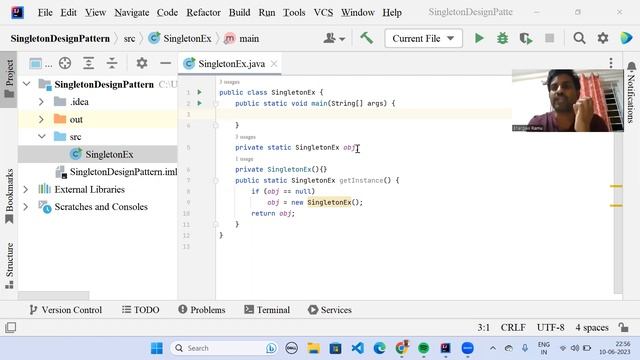
Task: Toggle the Notifications side panel
Action: click(x=631, y=92)
